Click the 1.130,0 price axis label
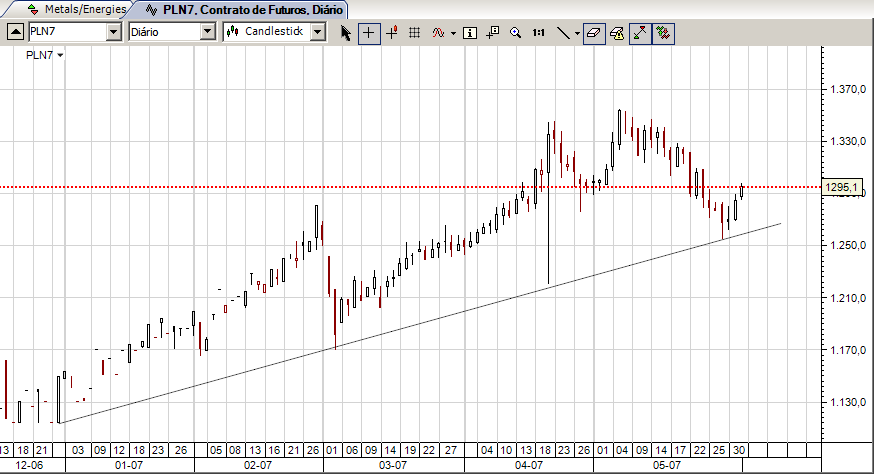Image resolution: width=874 pixels, height=474 pixels. coord(848,402)
